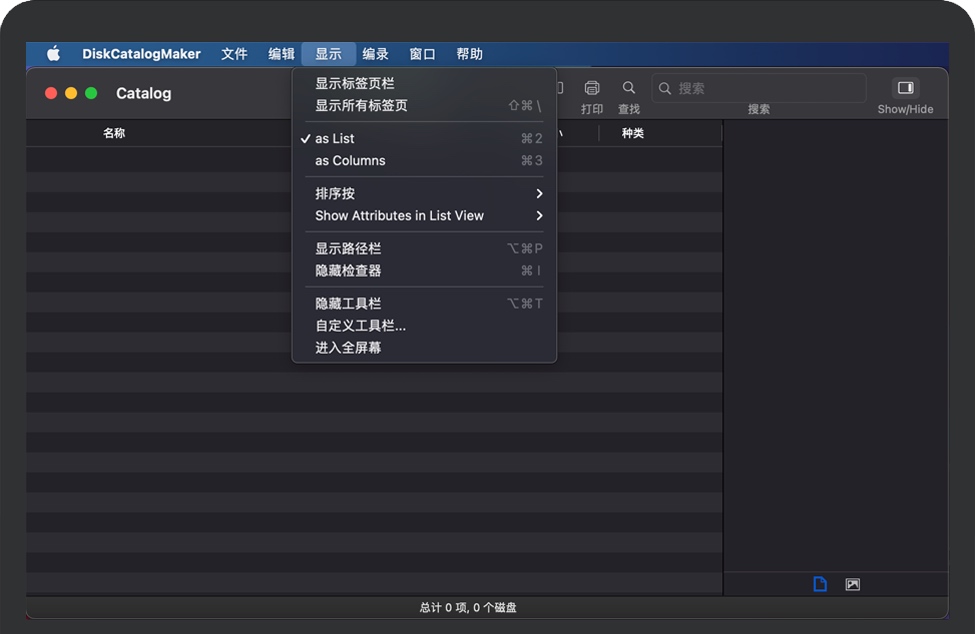
Task: Click the 名称 column header
Action: point(114,133)
